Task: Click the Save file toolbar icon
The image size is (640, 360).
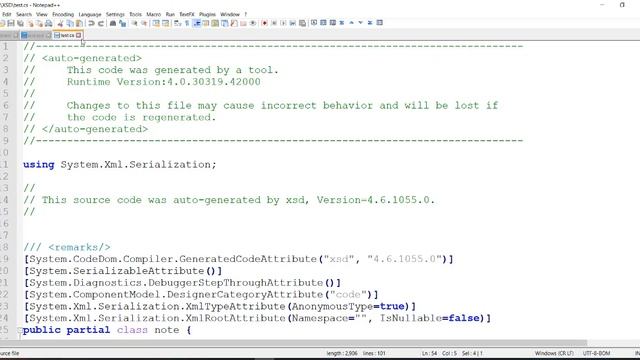Action: (11, 23)
